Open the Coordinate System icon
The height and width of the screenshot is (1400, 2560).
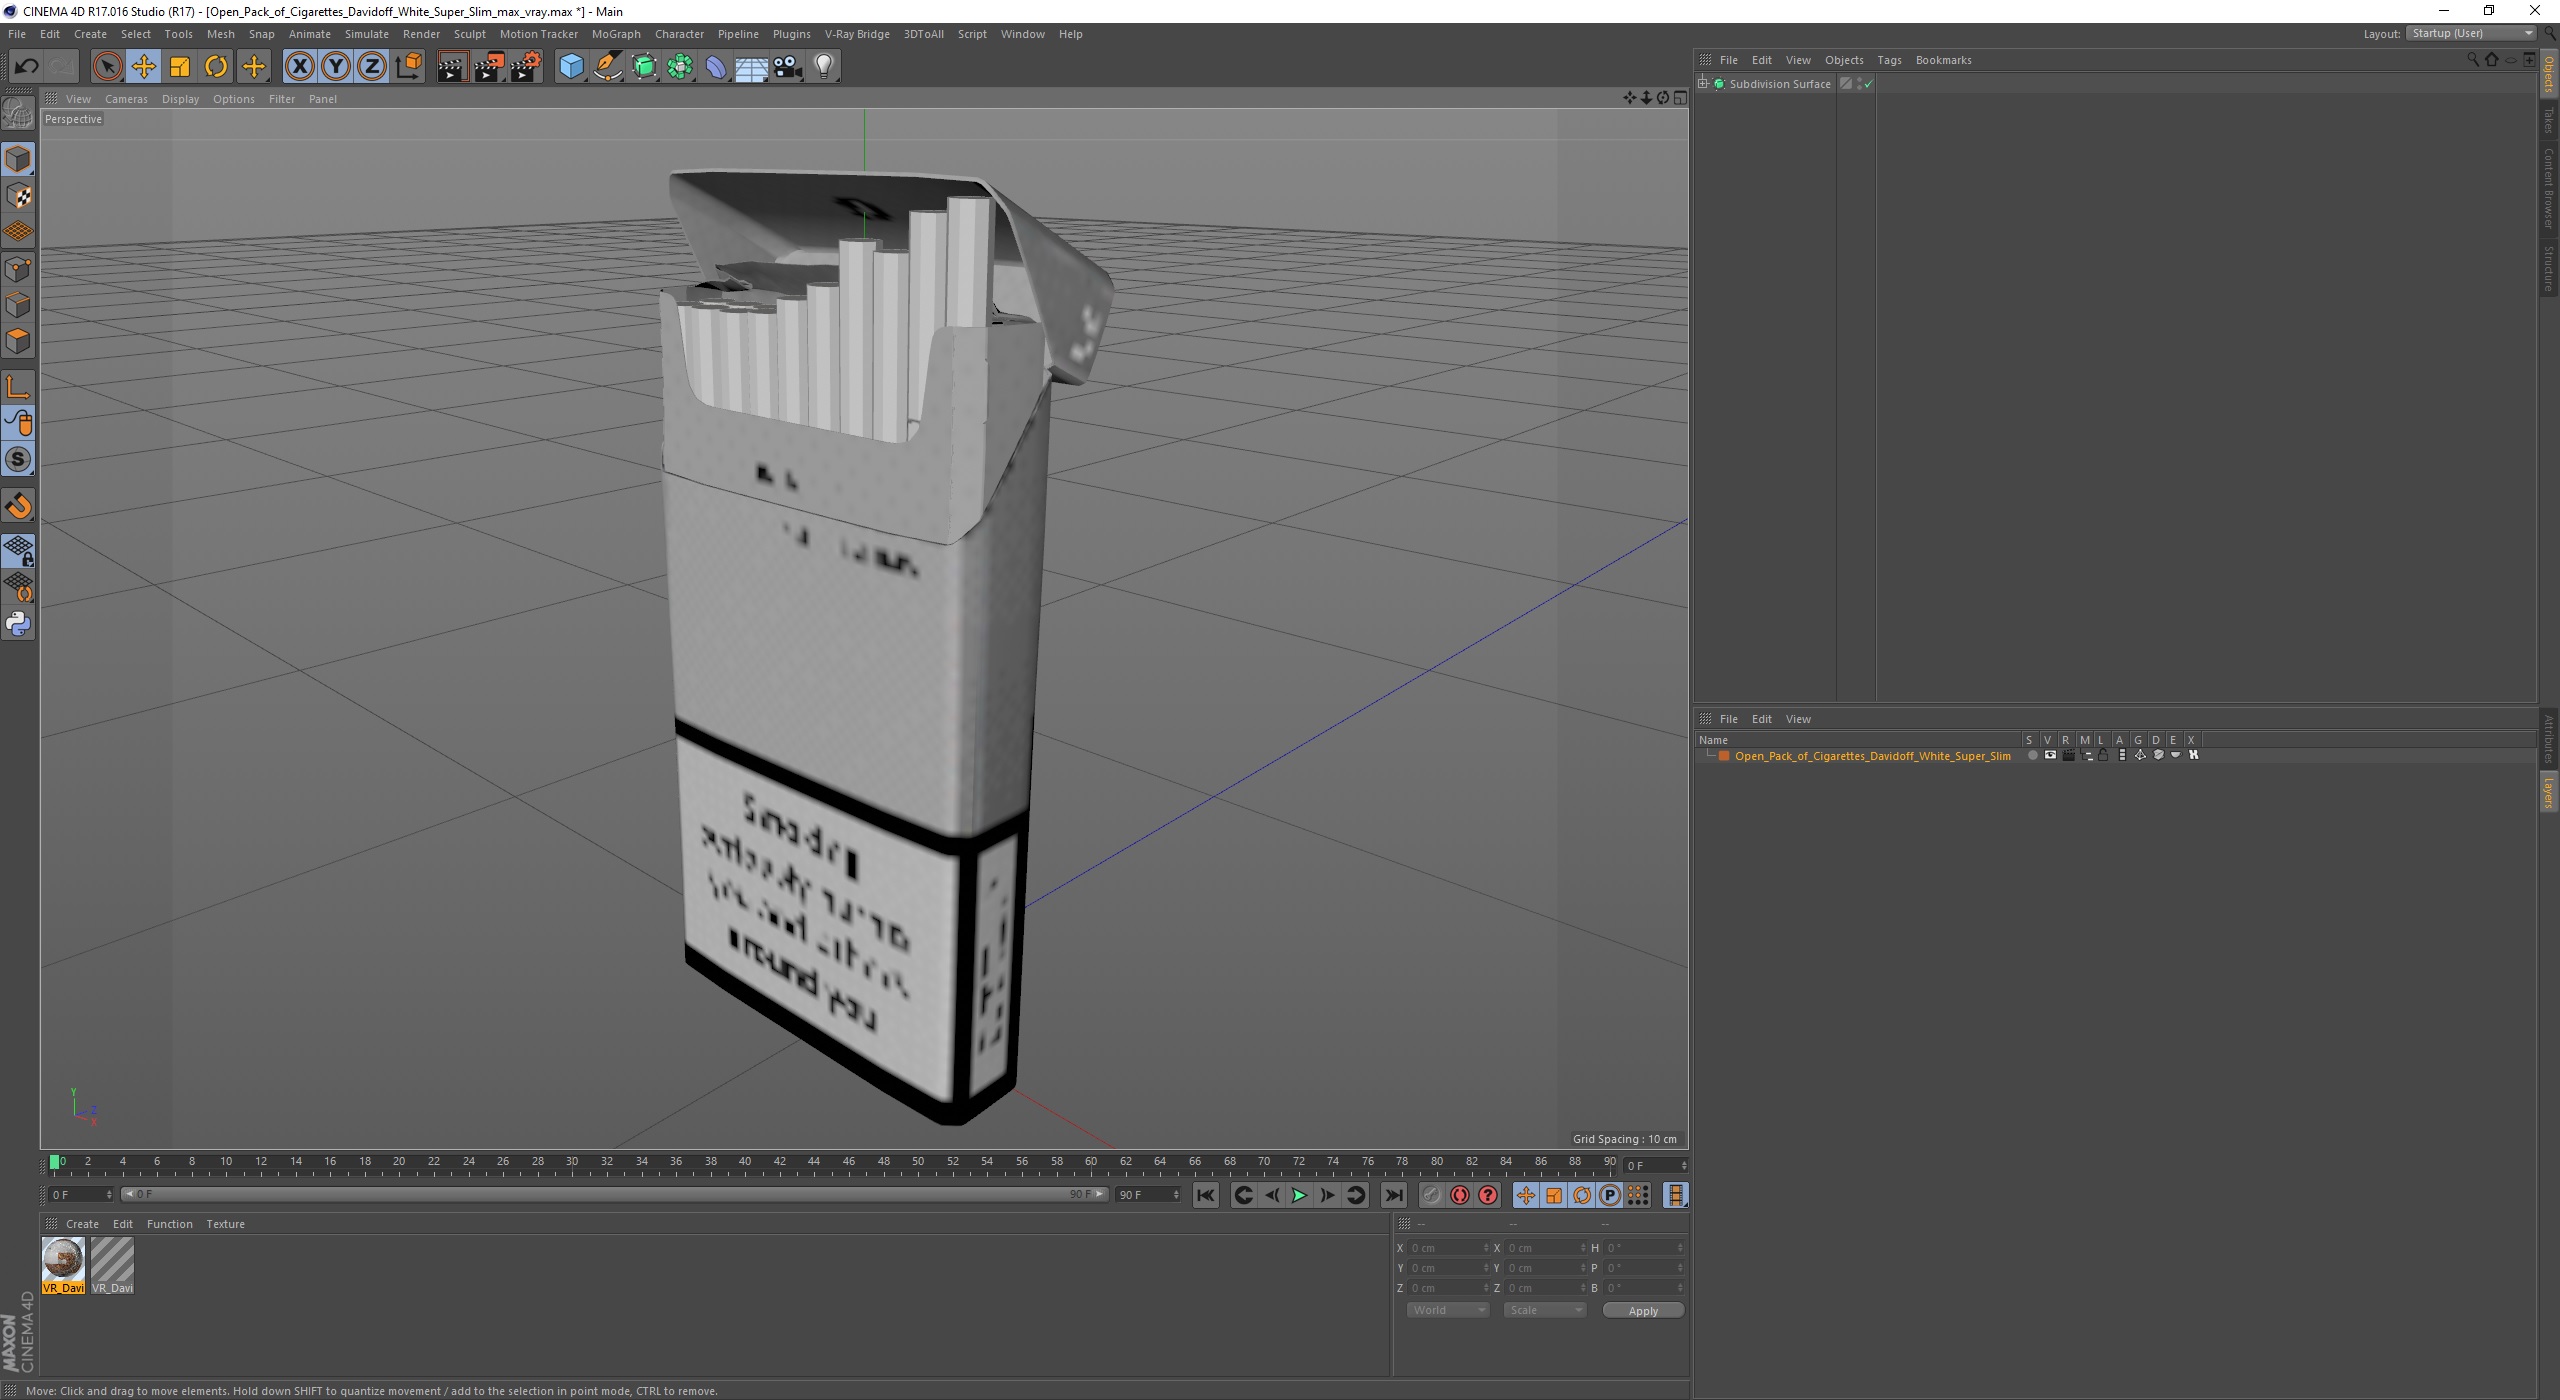pyautogui.click(x=408, y=67)
